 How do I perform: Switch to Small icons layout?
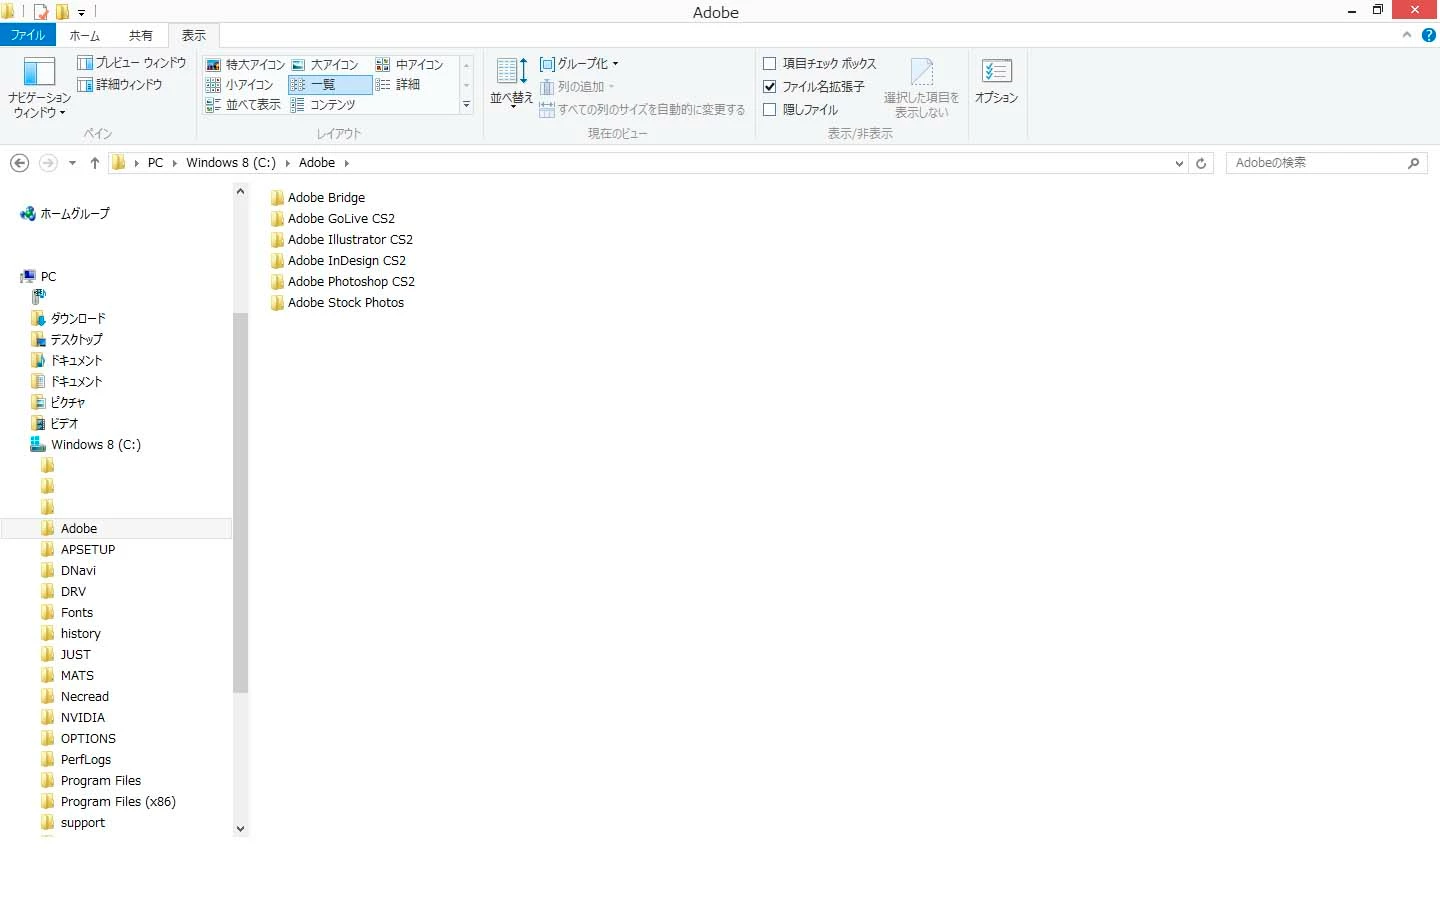tap(240, 85)
